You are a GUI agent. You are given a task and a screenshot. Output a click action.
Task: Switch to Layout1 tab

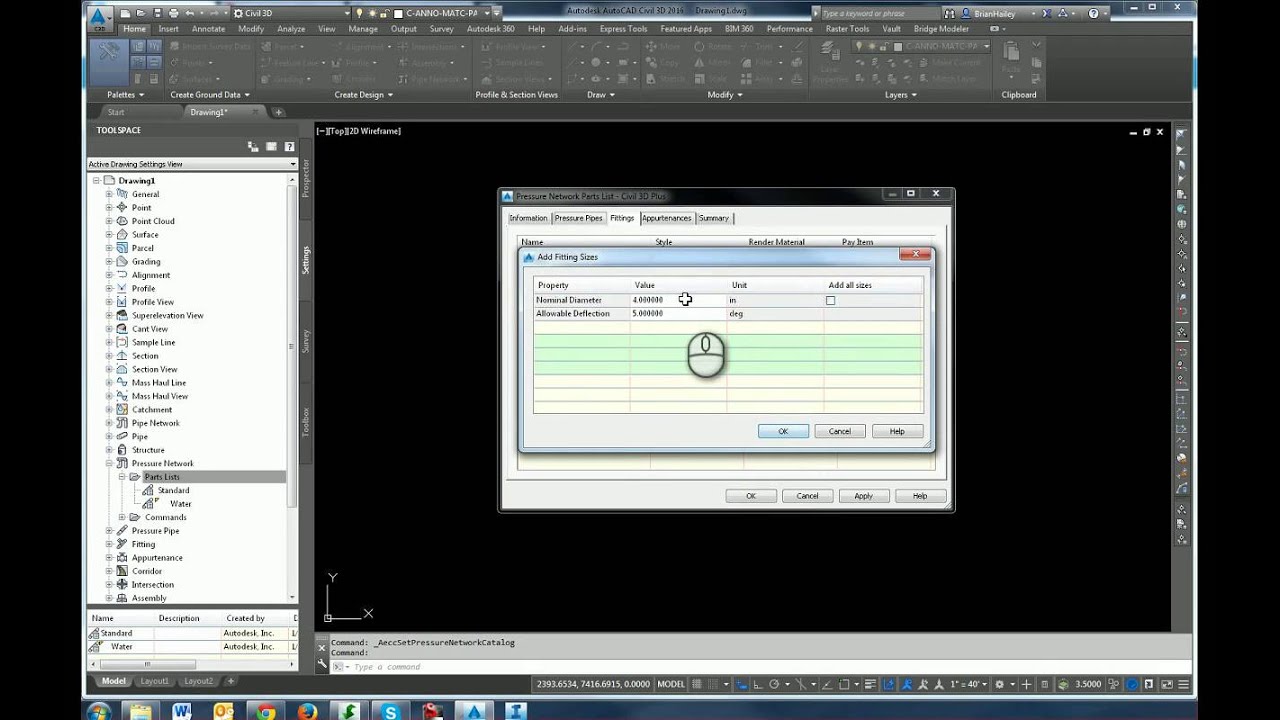tap(154, 681)
